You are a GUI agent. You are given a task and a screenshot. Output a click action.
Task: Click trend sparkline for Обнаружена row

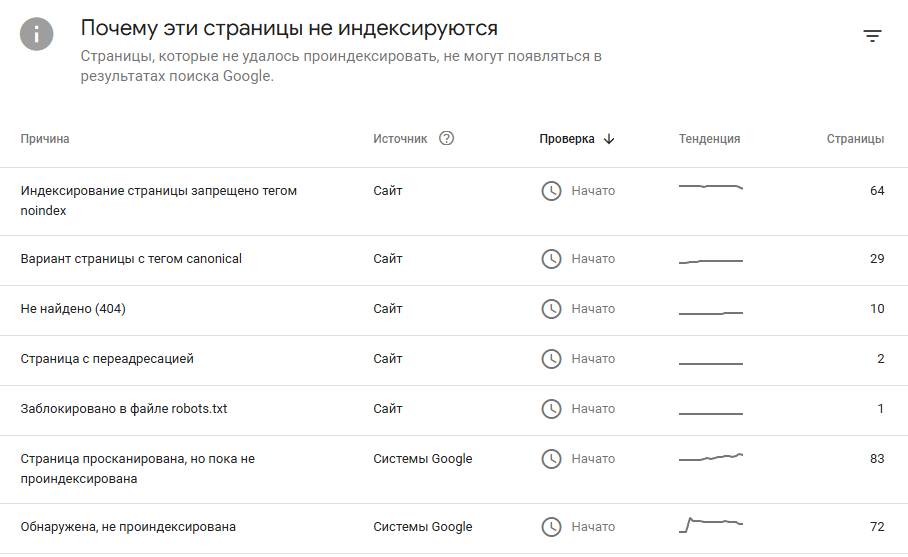click(711, 524)
